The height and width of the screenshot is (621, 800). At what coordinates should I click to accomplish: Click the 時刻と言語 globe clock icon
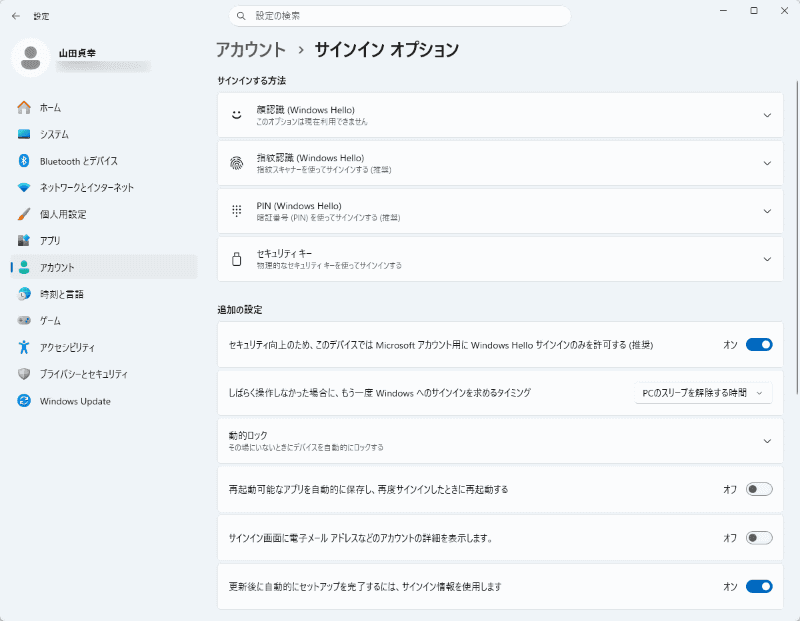coord(24,294)
